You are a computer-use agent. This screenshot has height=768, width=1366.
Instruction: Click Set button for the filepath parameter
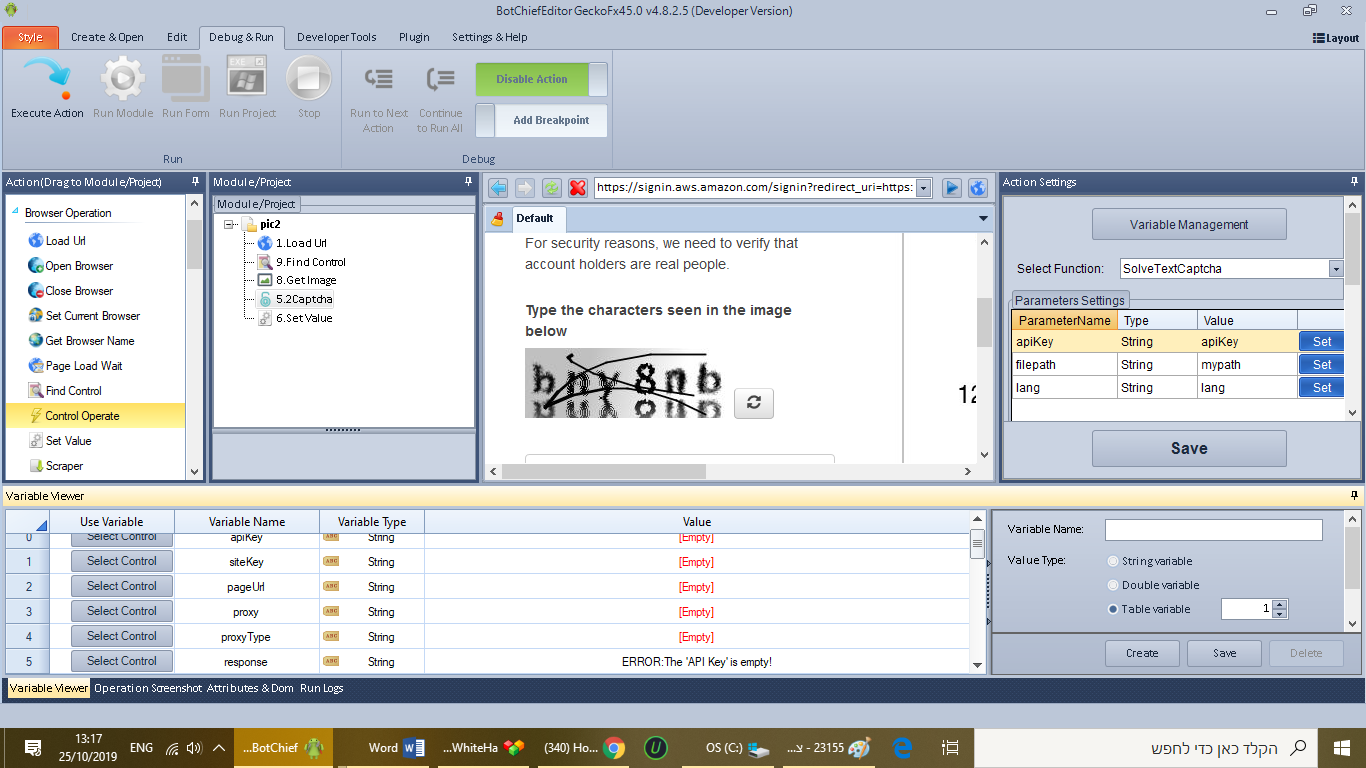tap(1322, 365)
